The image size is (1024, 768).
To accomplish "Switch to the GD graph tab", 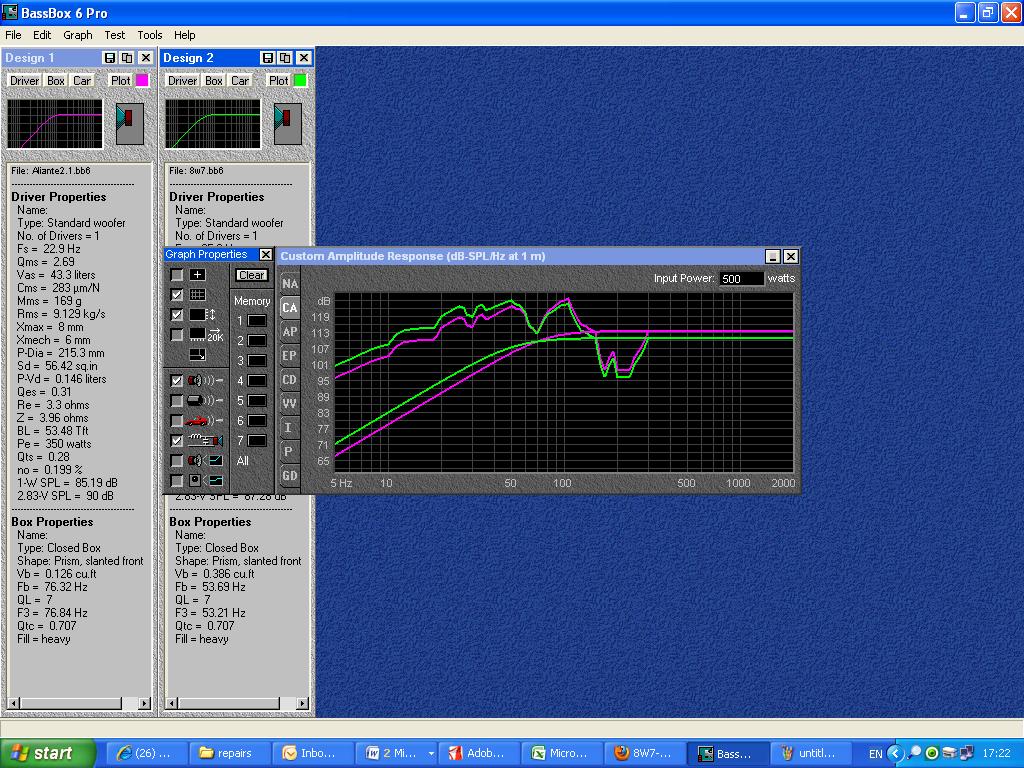I will tap(289, 475).
